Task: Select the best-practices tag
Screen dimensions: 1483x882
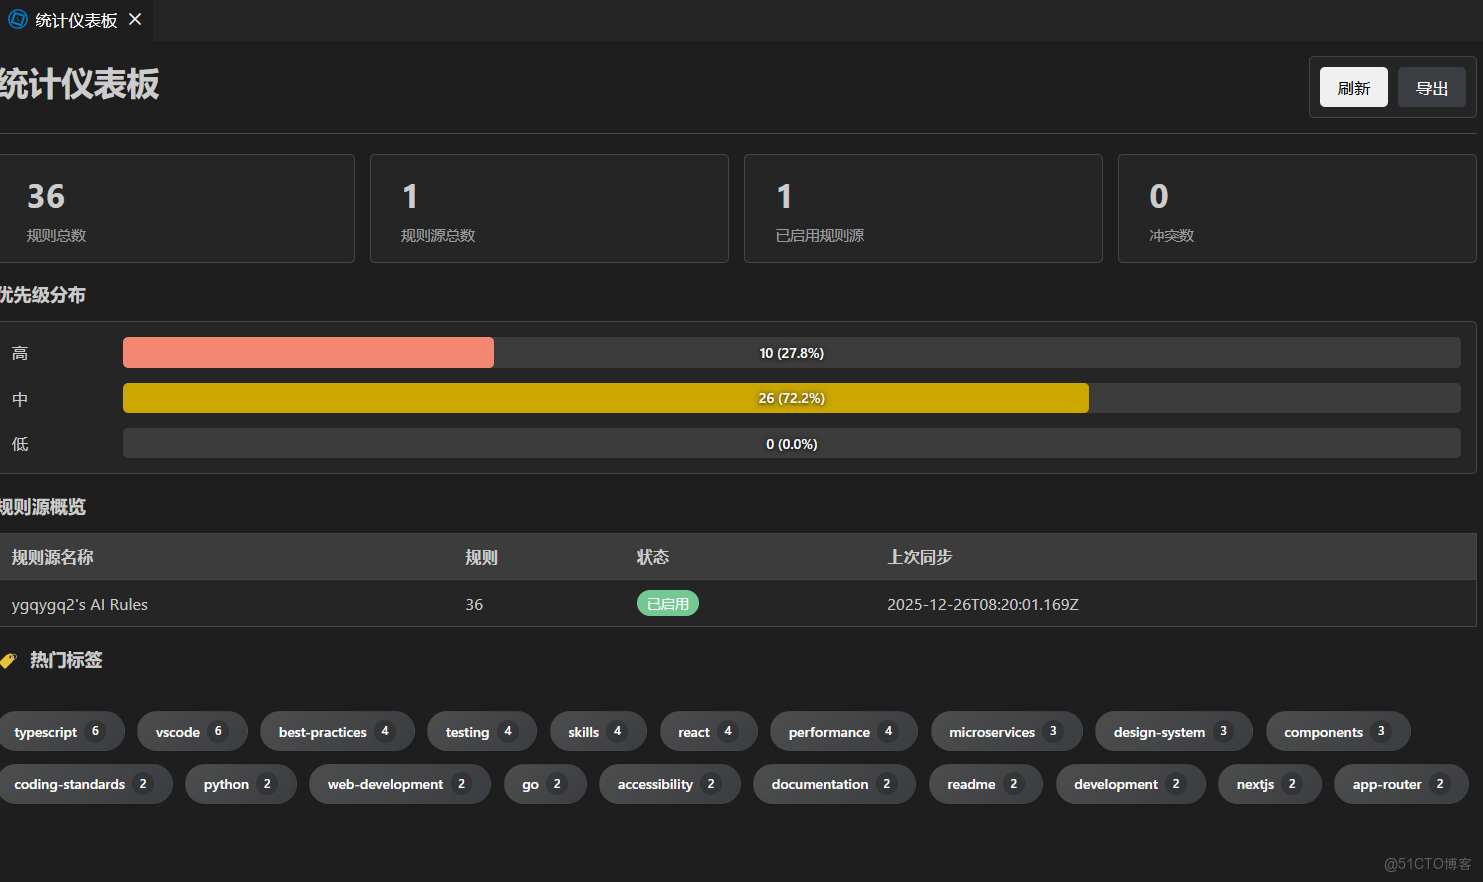Action: coord(337,731)
